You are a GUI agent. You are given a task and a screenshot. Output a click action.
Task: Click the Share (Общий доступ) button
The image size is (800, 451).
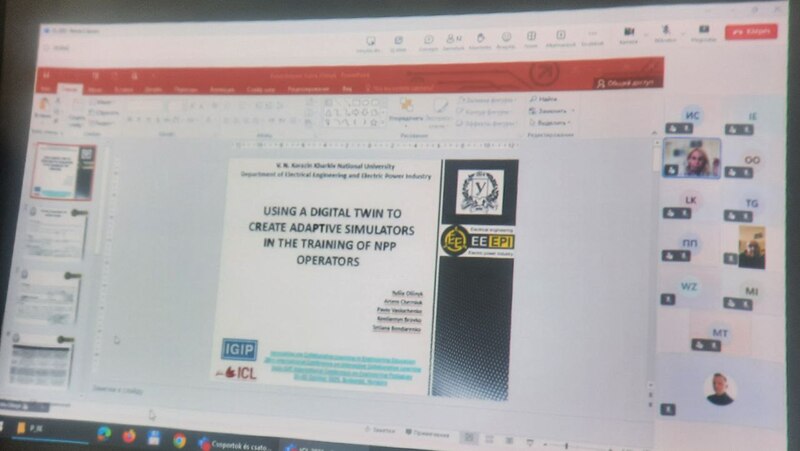627,83
